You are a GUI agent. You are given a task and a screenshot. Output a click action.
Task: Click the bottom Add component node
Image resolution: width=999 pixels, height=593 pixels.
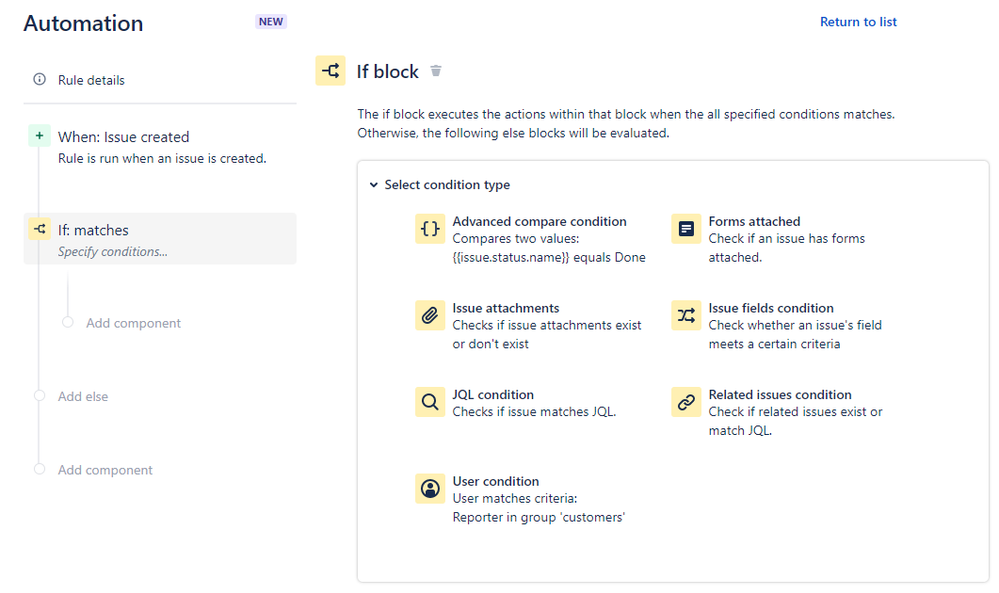click(x=105, y=470)
